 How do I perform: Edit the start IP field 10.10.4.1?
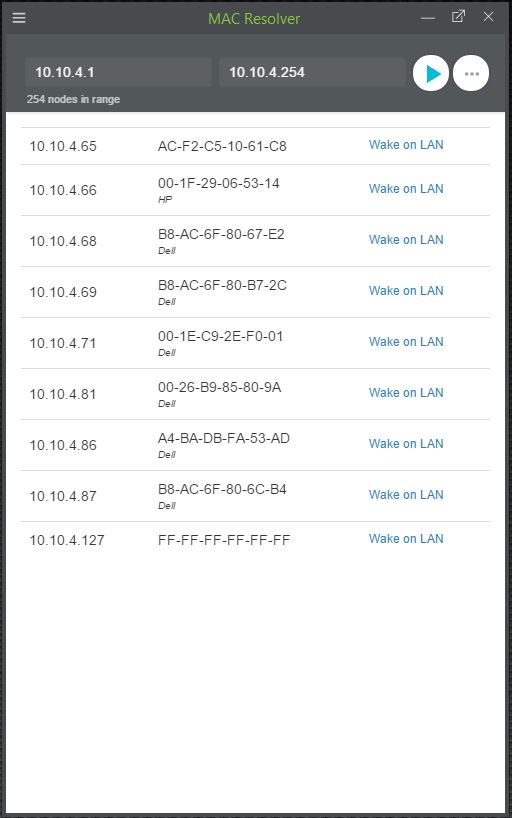[118, 72]
